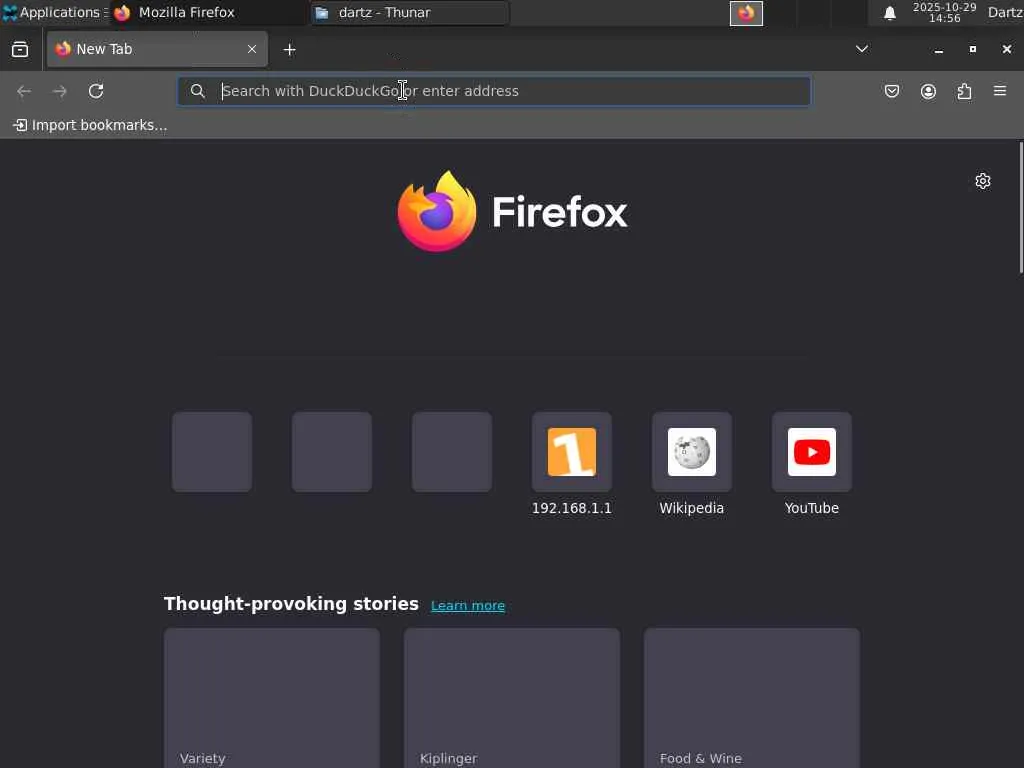Open the Firefox View icon

(x=20, y=50)
